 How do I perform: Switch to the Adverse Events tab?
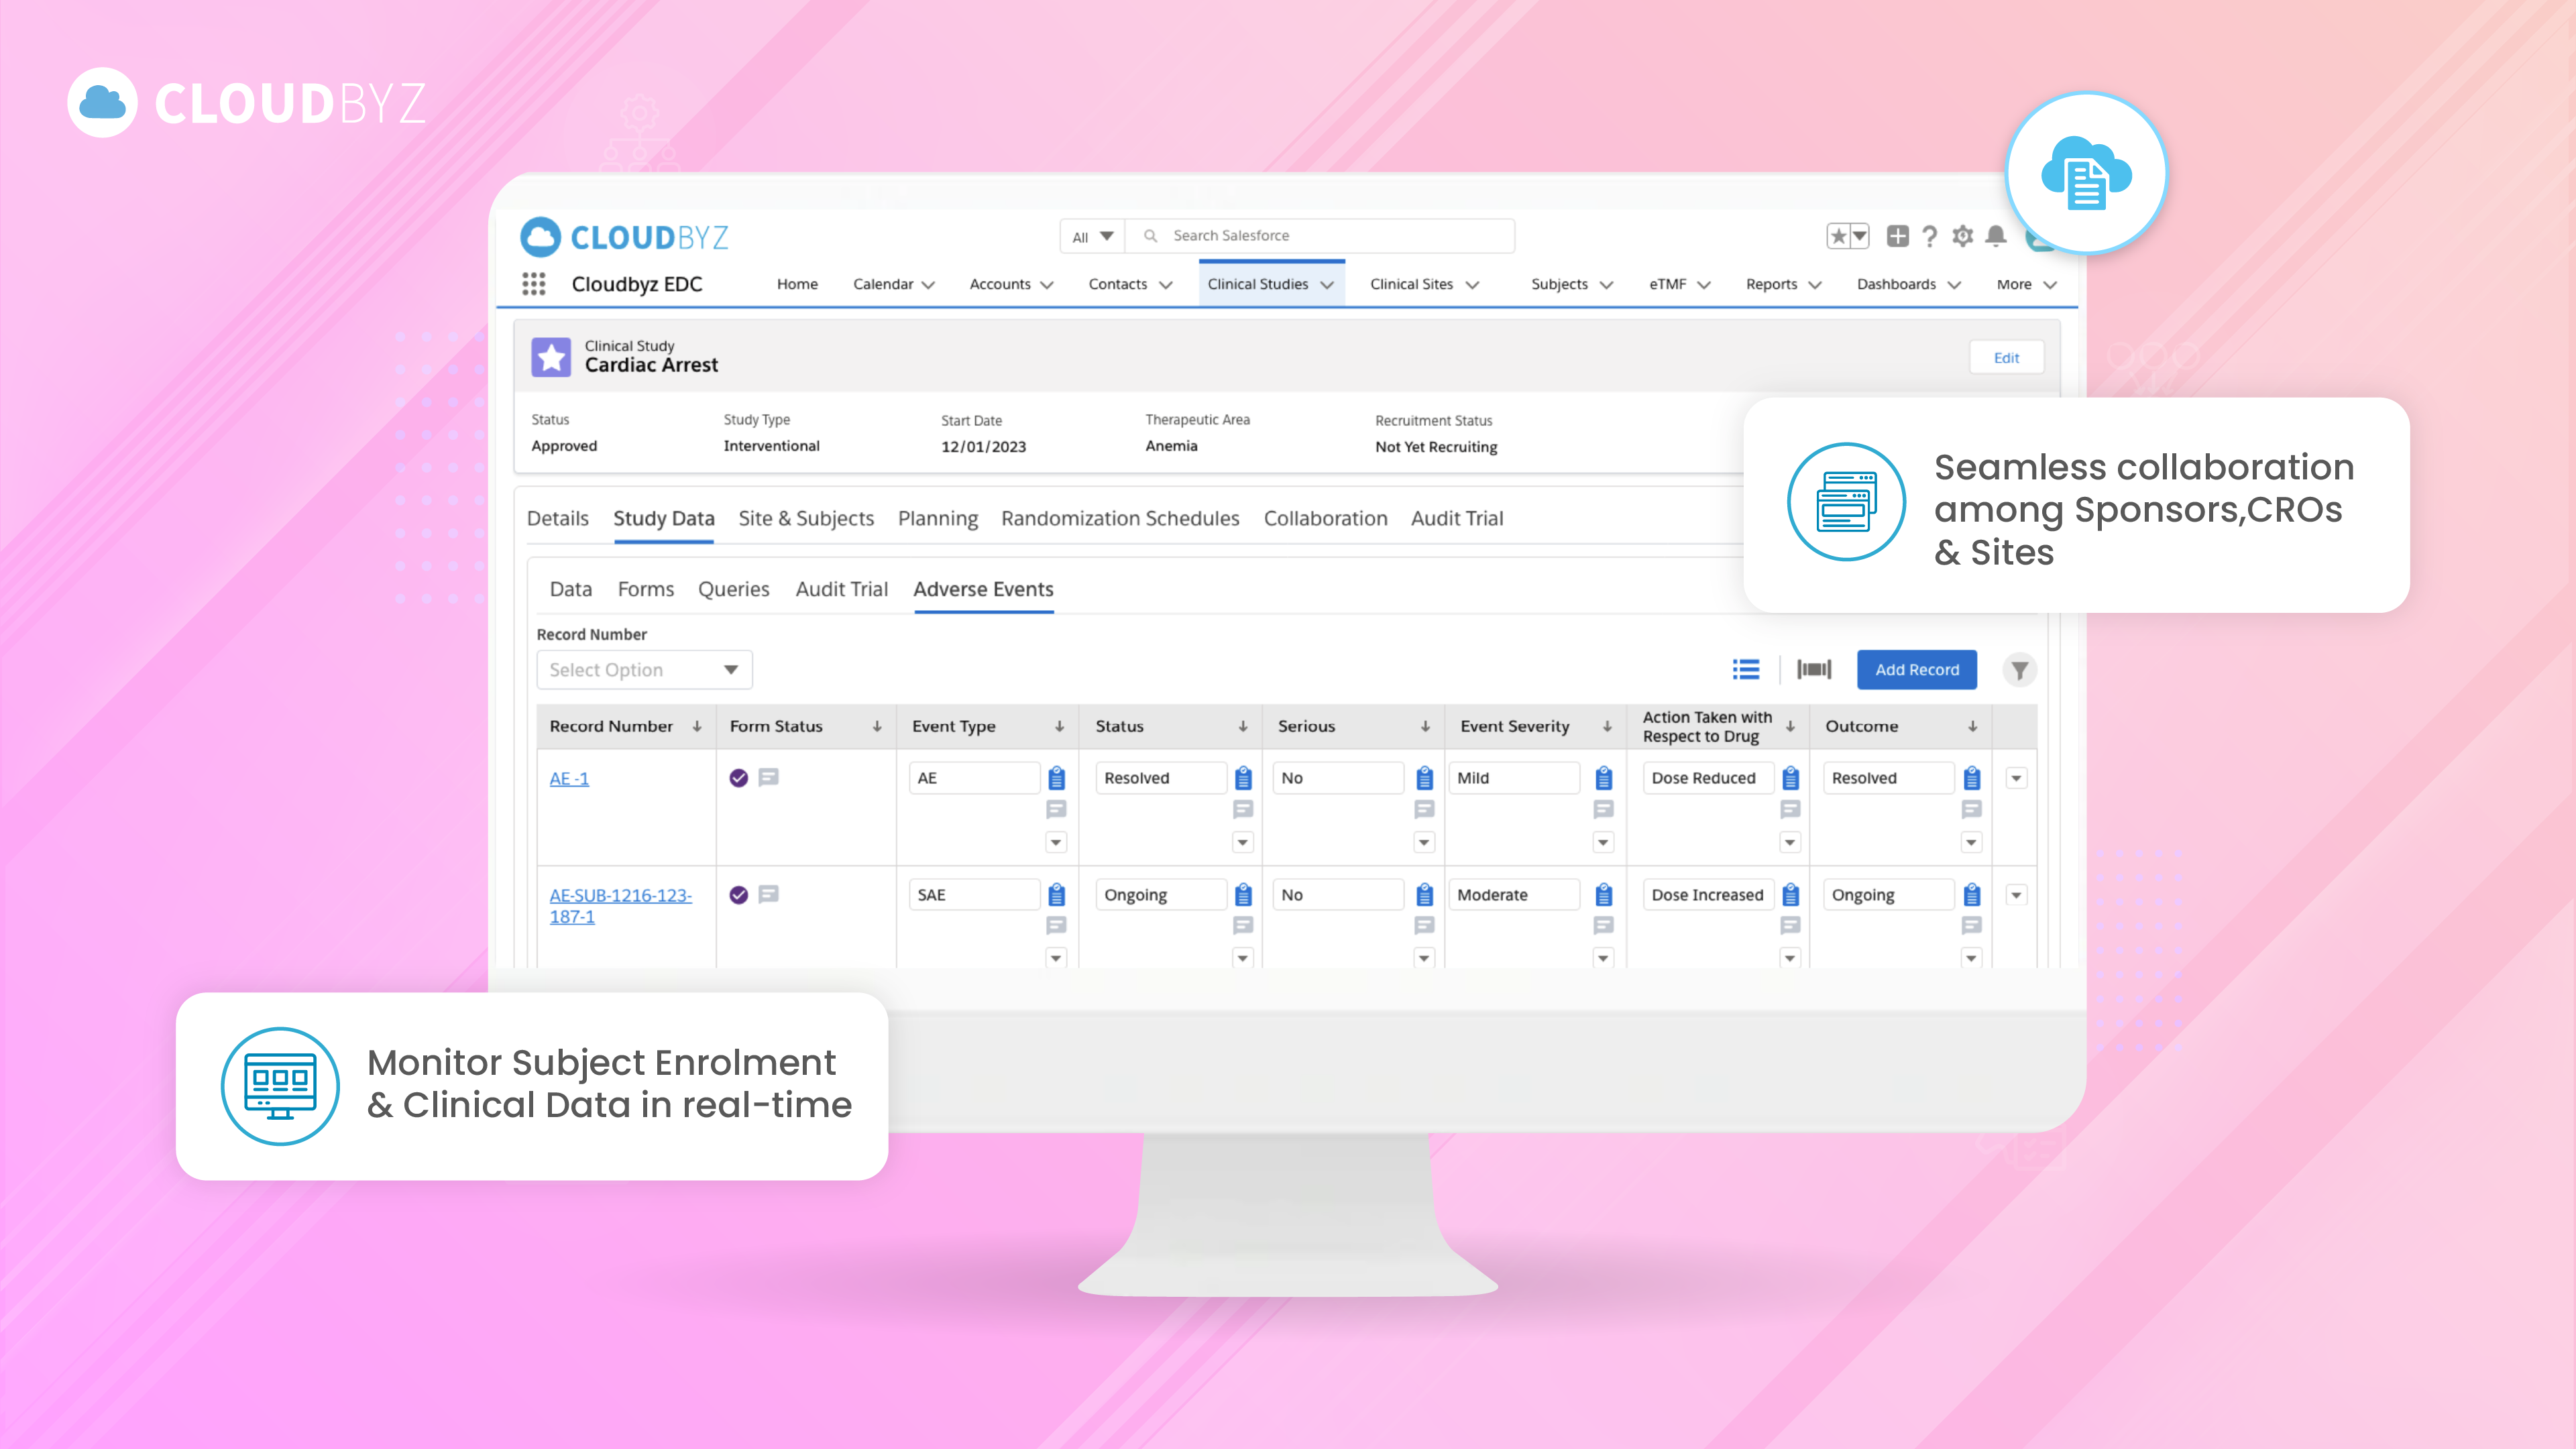coord(983,590)
